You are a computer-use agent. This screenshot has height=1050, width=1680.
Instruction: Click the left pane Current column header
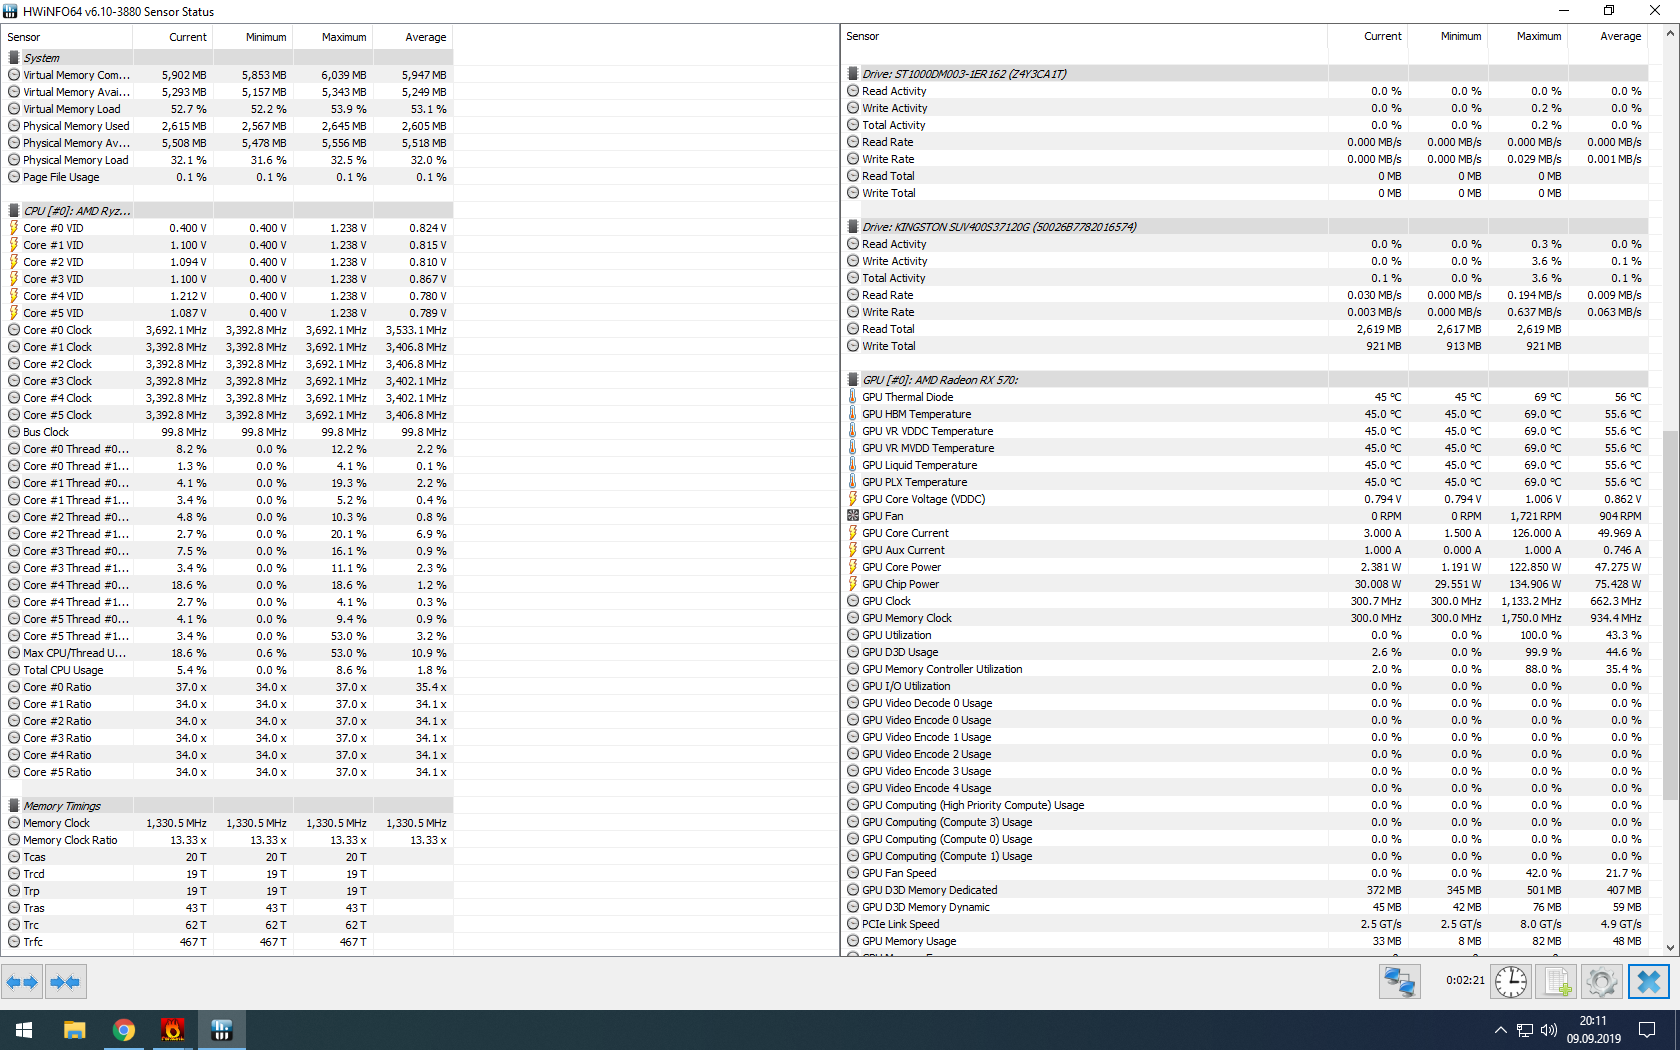[173, 37]
